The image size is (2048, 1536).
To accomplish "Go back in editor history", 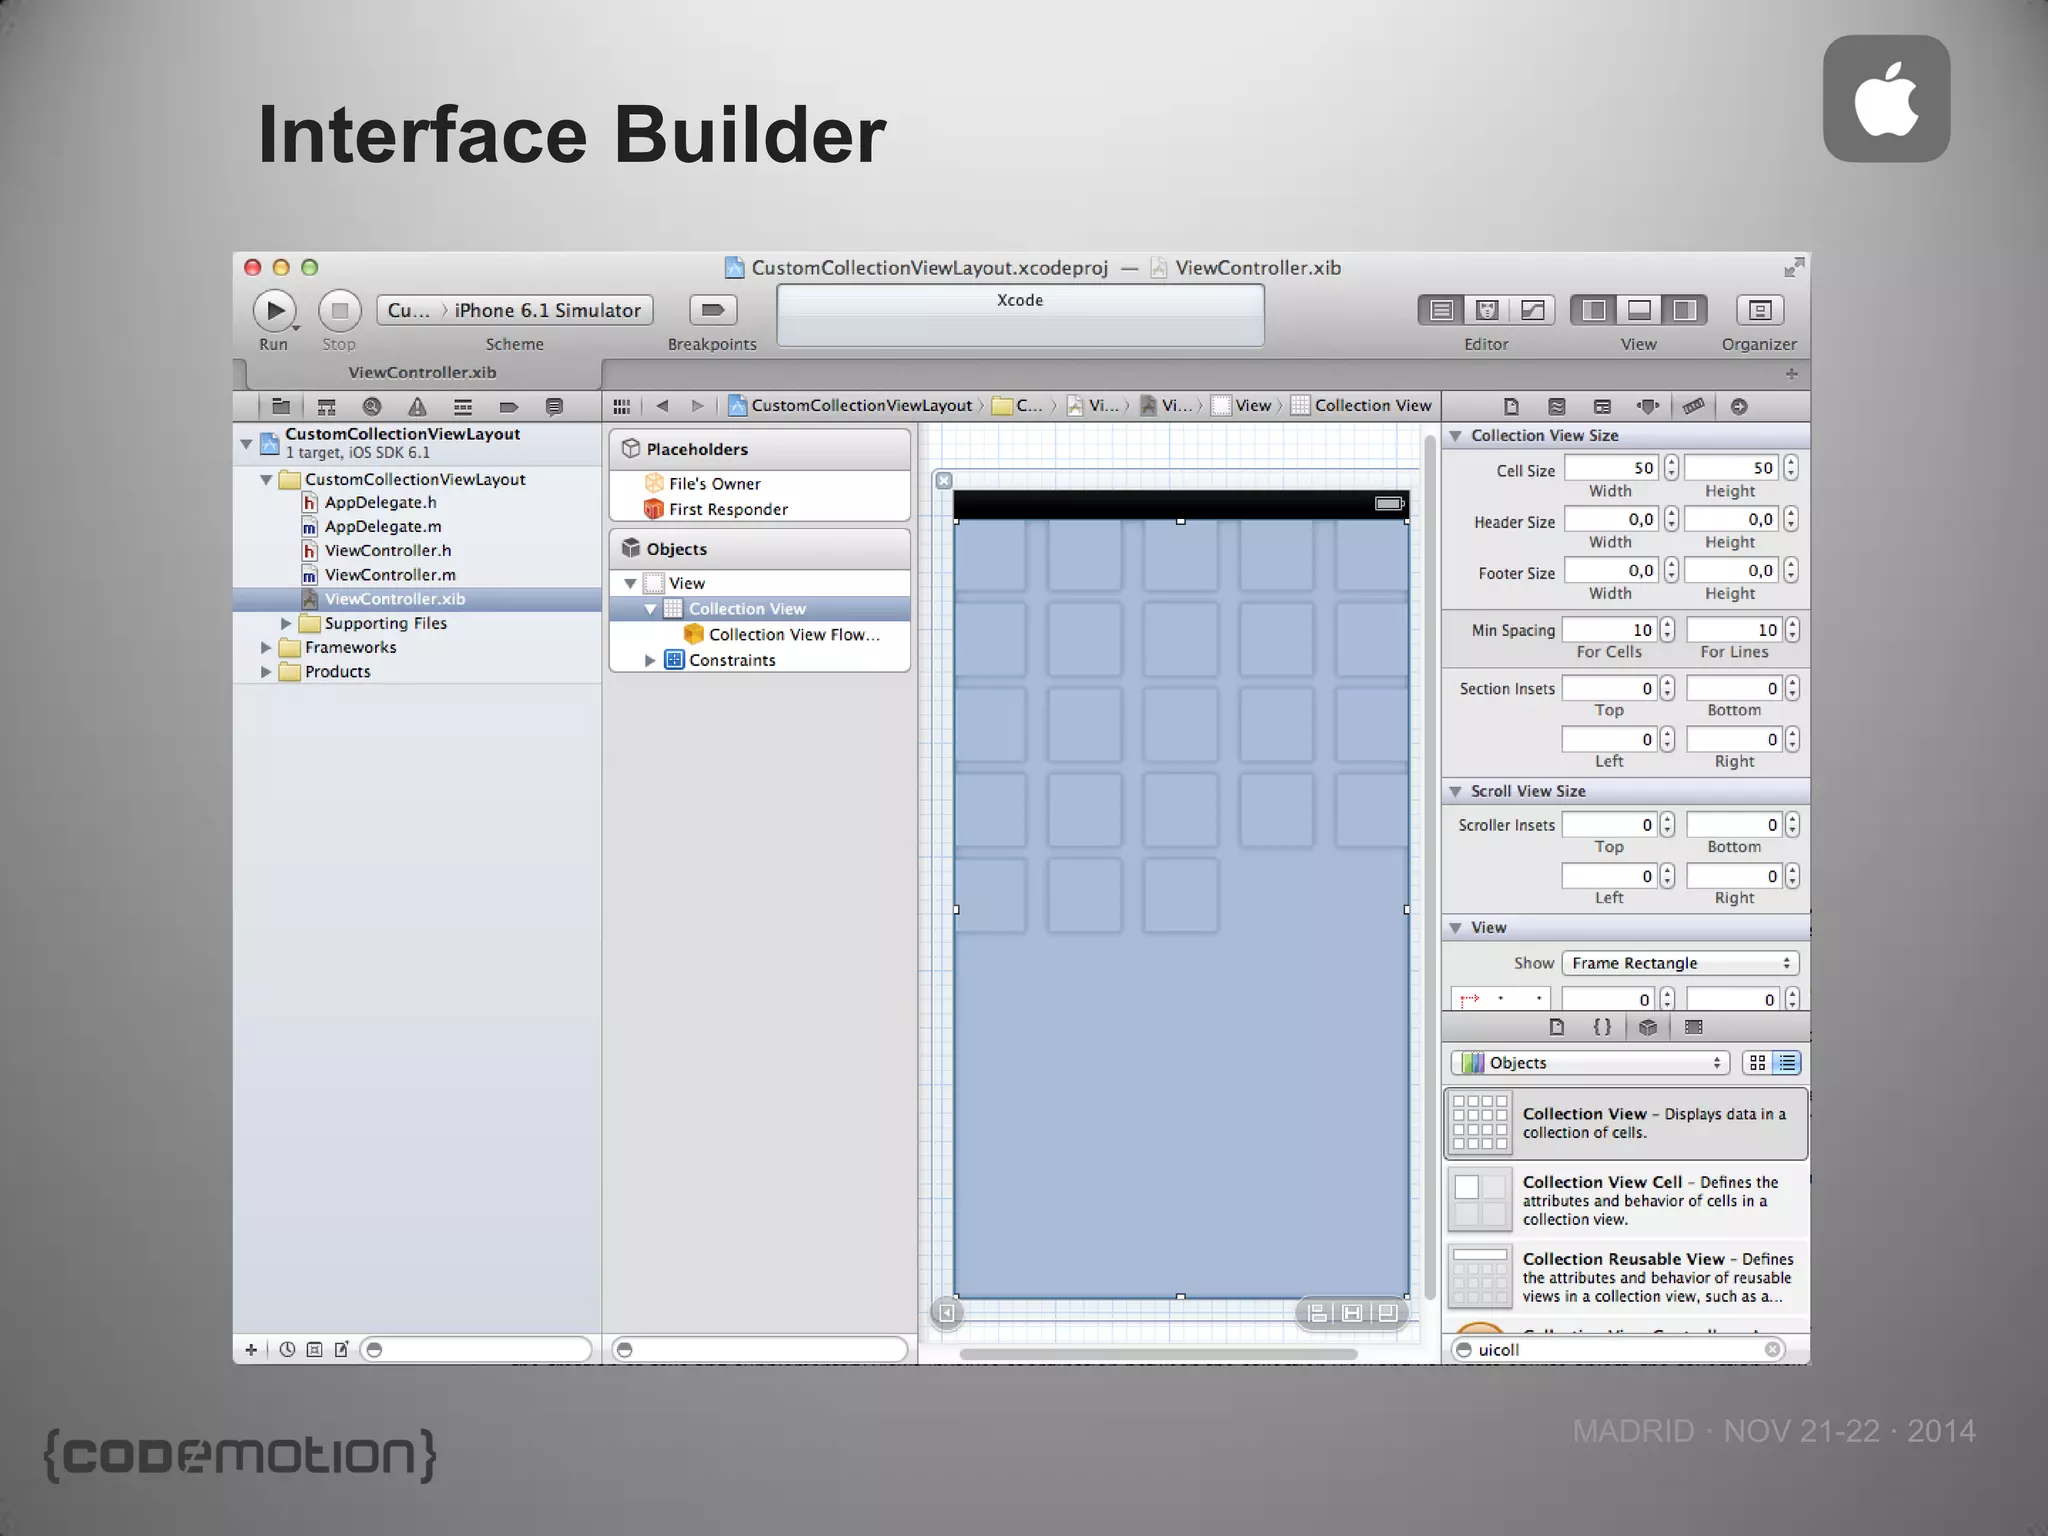I will [662, 406].
